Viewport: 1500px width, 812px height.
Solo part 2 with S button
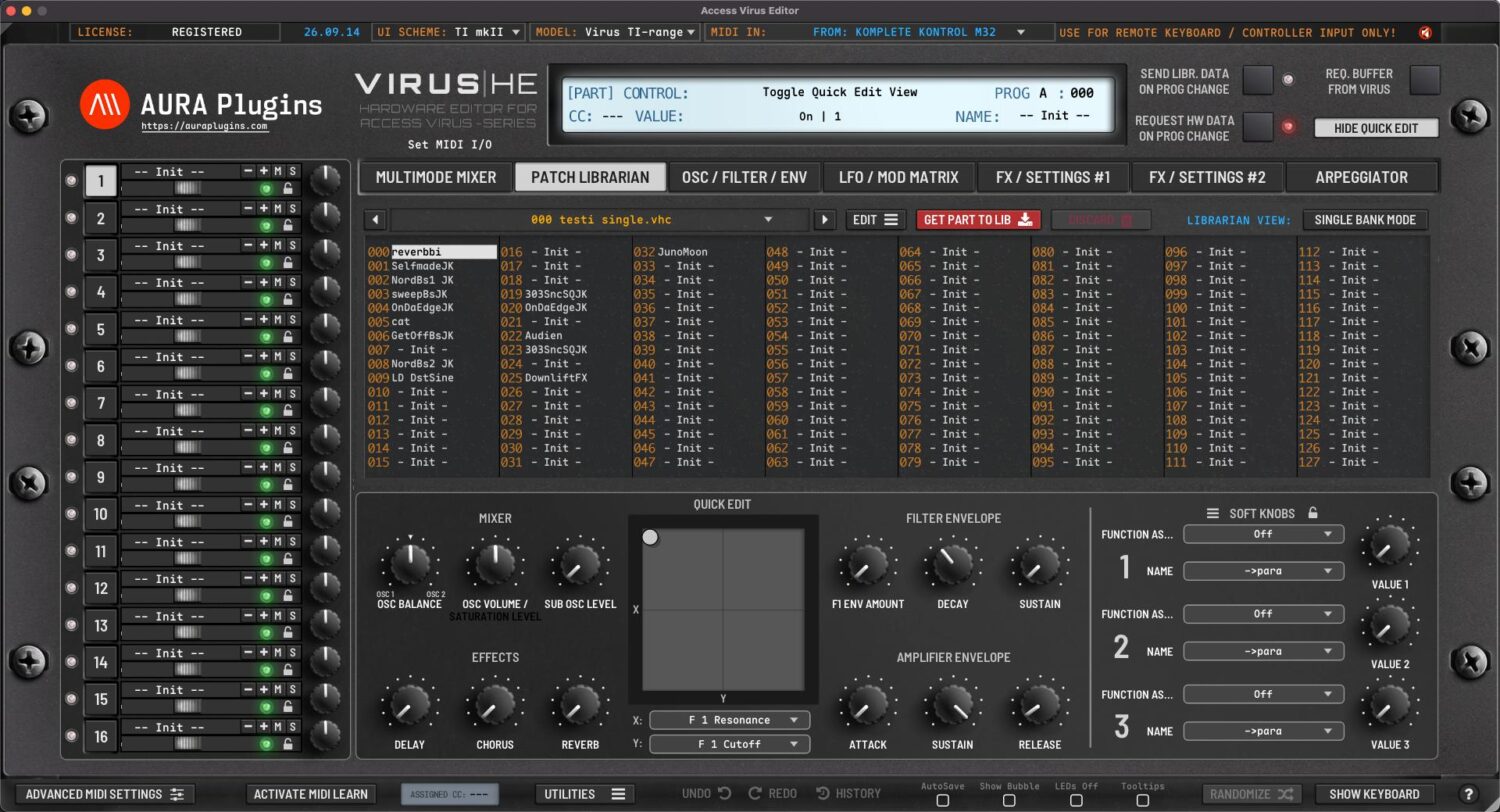click(293, 208)
